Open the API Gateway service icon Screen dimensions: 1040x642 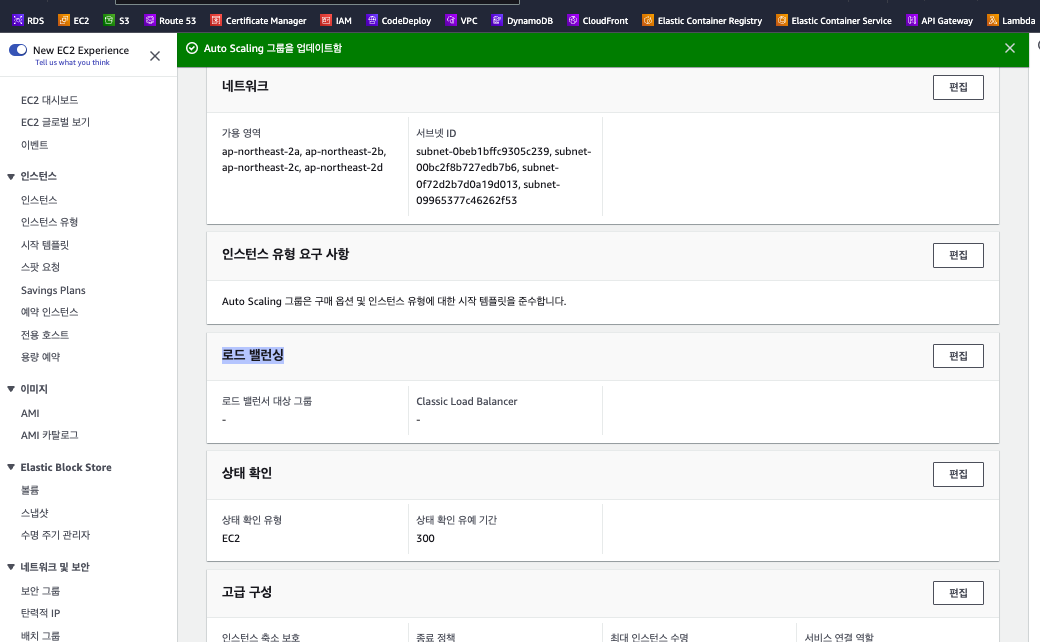pyautogui.click(x=912, y=21)
